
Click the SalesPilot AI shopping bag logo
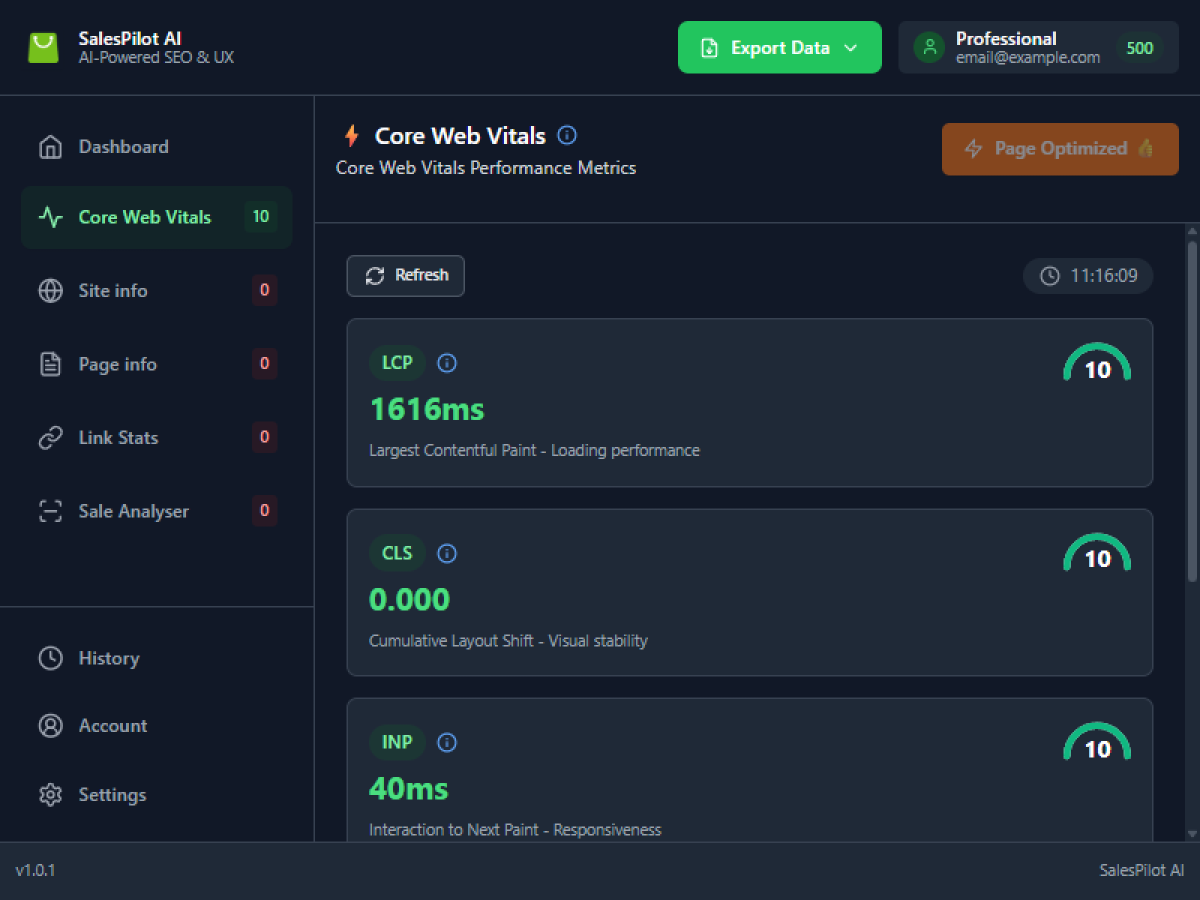(43, 48)
